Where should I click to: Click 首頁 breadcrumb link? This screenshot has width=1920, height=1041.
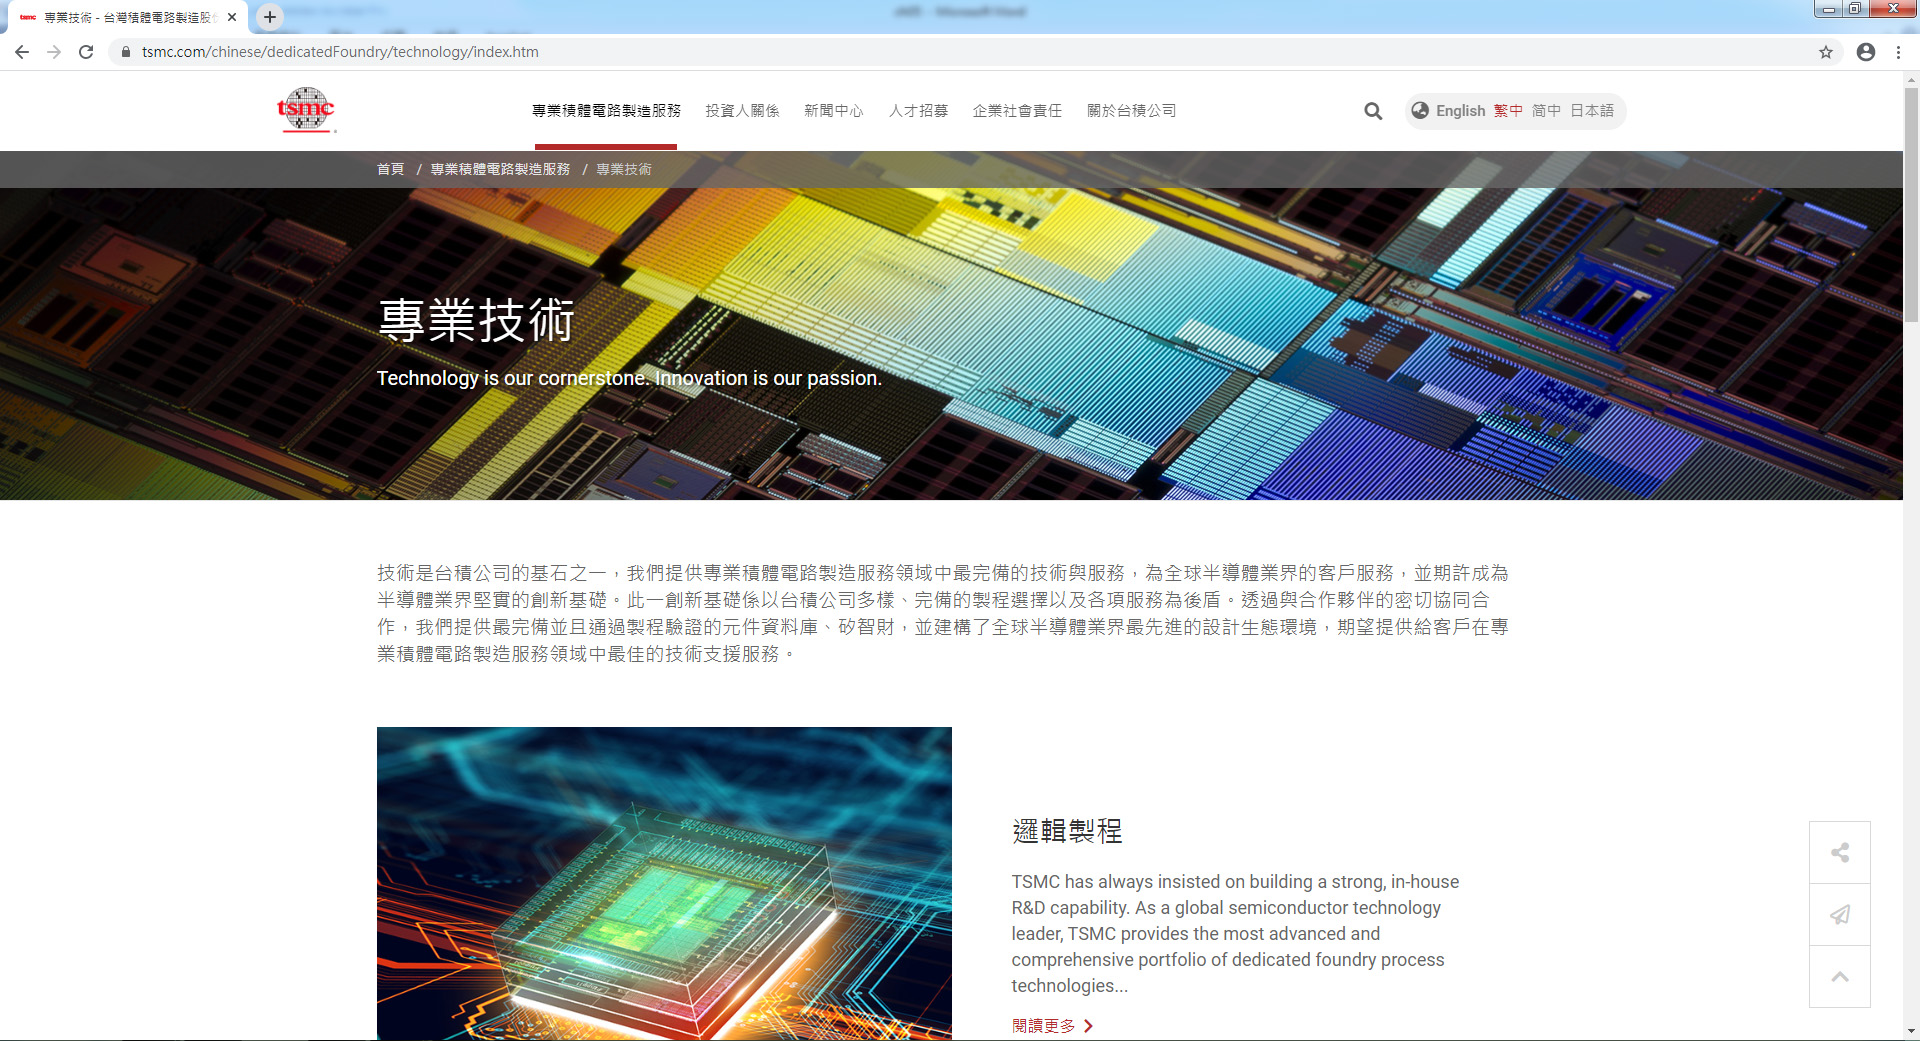click(390, 169)
